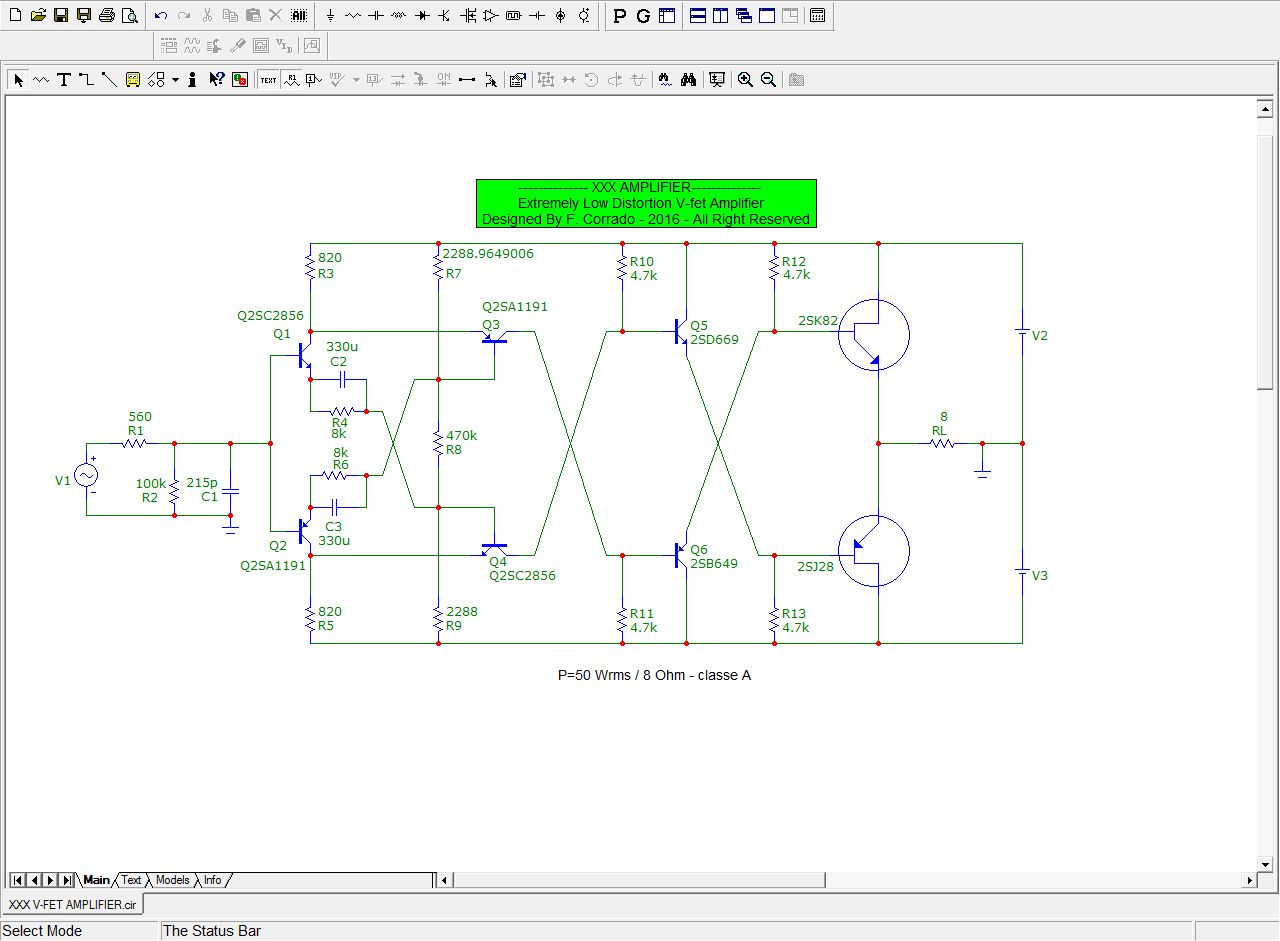1280x941 pixels.
Task: Place a capacitor component
Action: 376,16
